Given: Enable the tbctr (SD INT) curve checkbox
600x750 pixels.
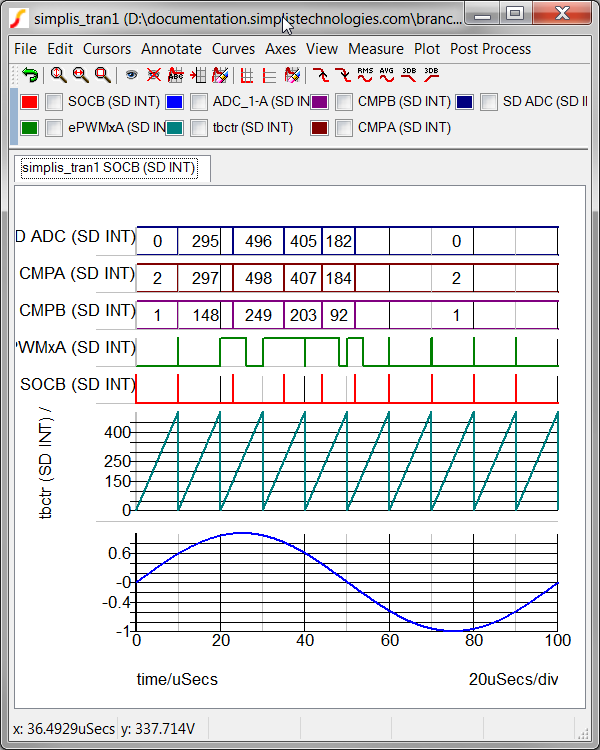Looking at the screenshot, I should click(x=199, y=128).
